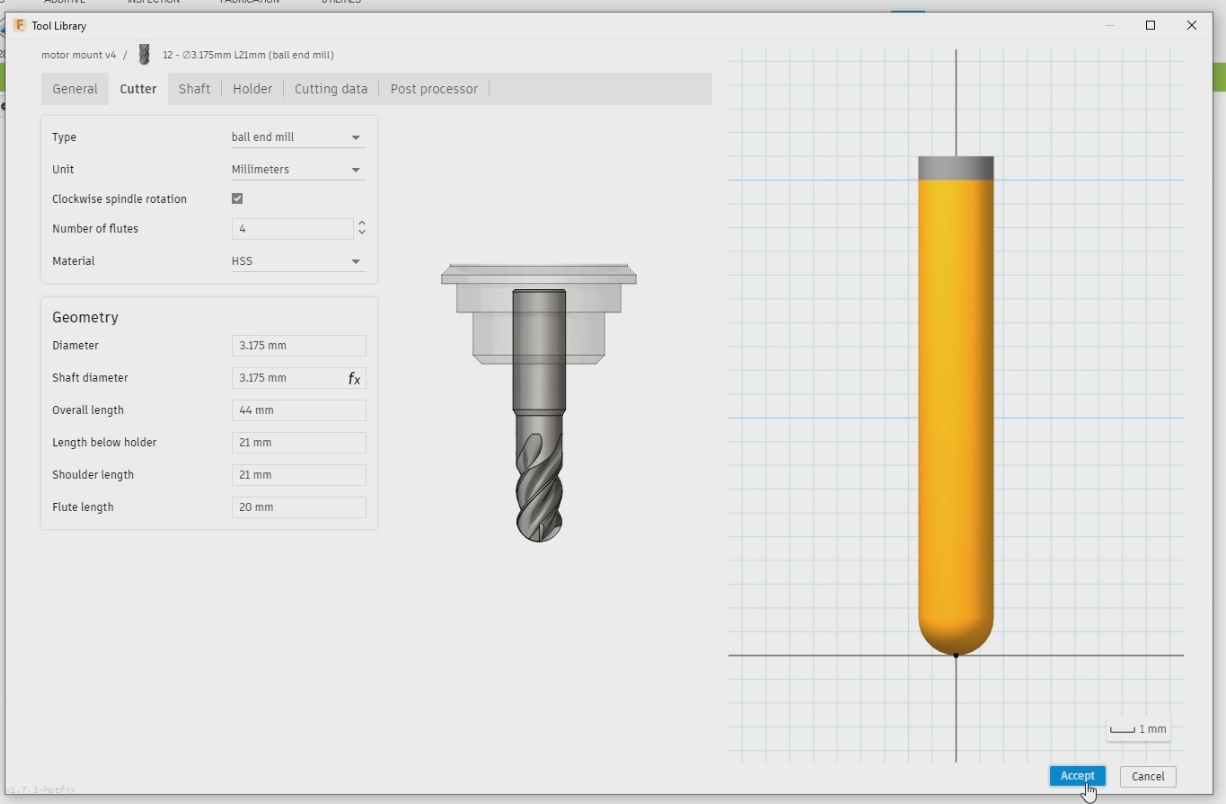Switch to the Cutting data tab
The height and width of the screenshot is (804, 1226).
[331, 89]
